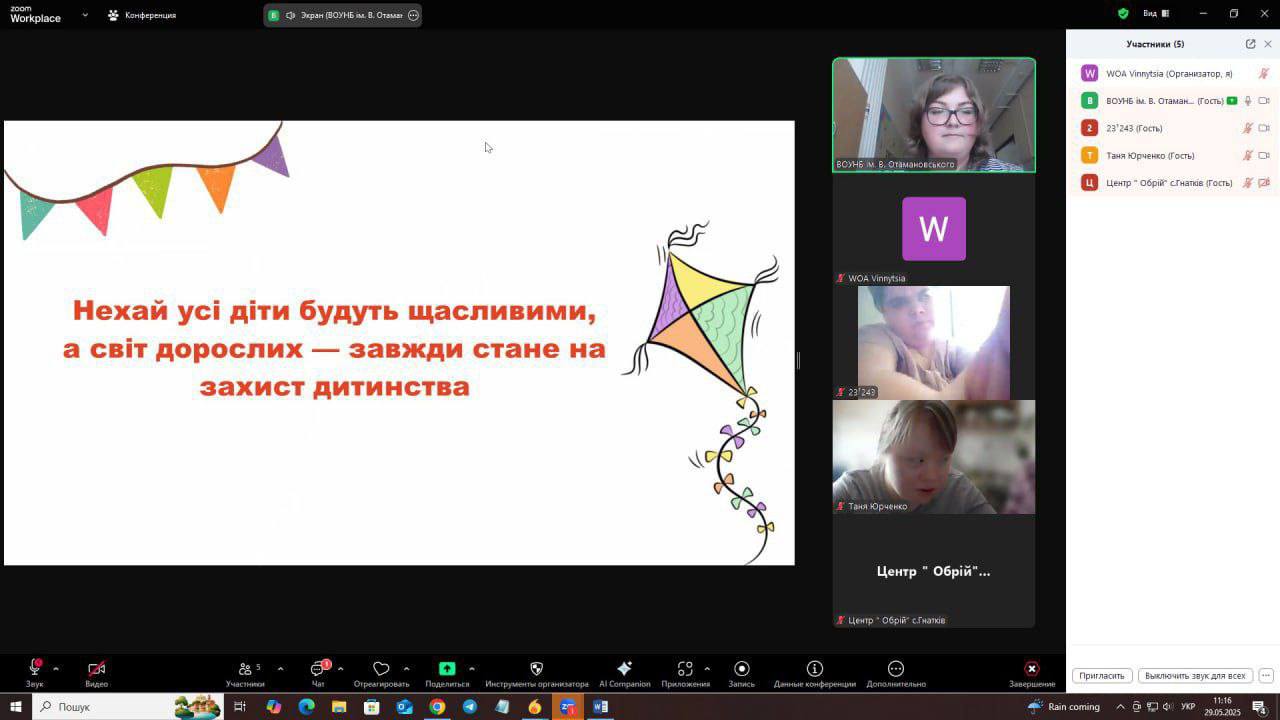
Task: Toggle muted microphone for Центр Обрій participant
Action: click(1248, 183)
